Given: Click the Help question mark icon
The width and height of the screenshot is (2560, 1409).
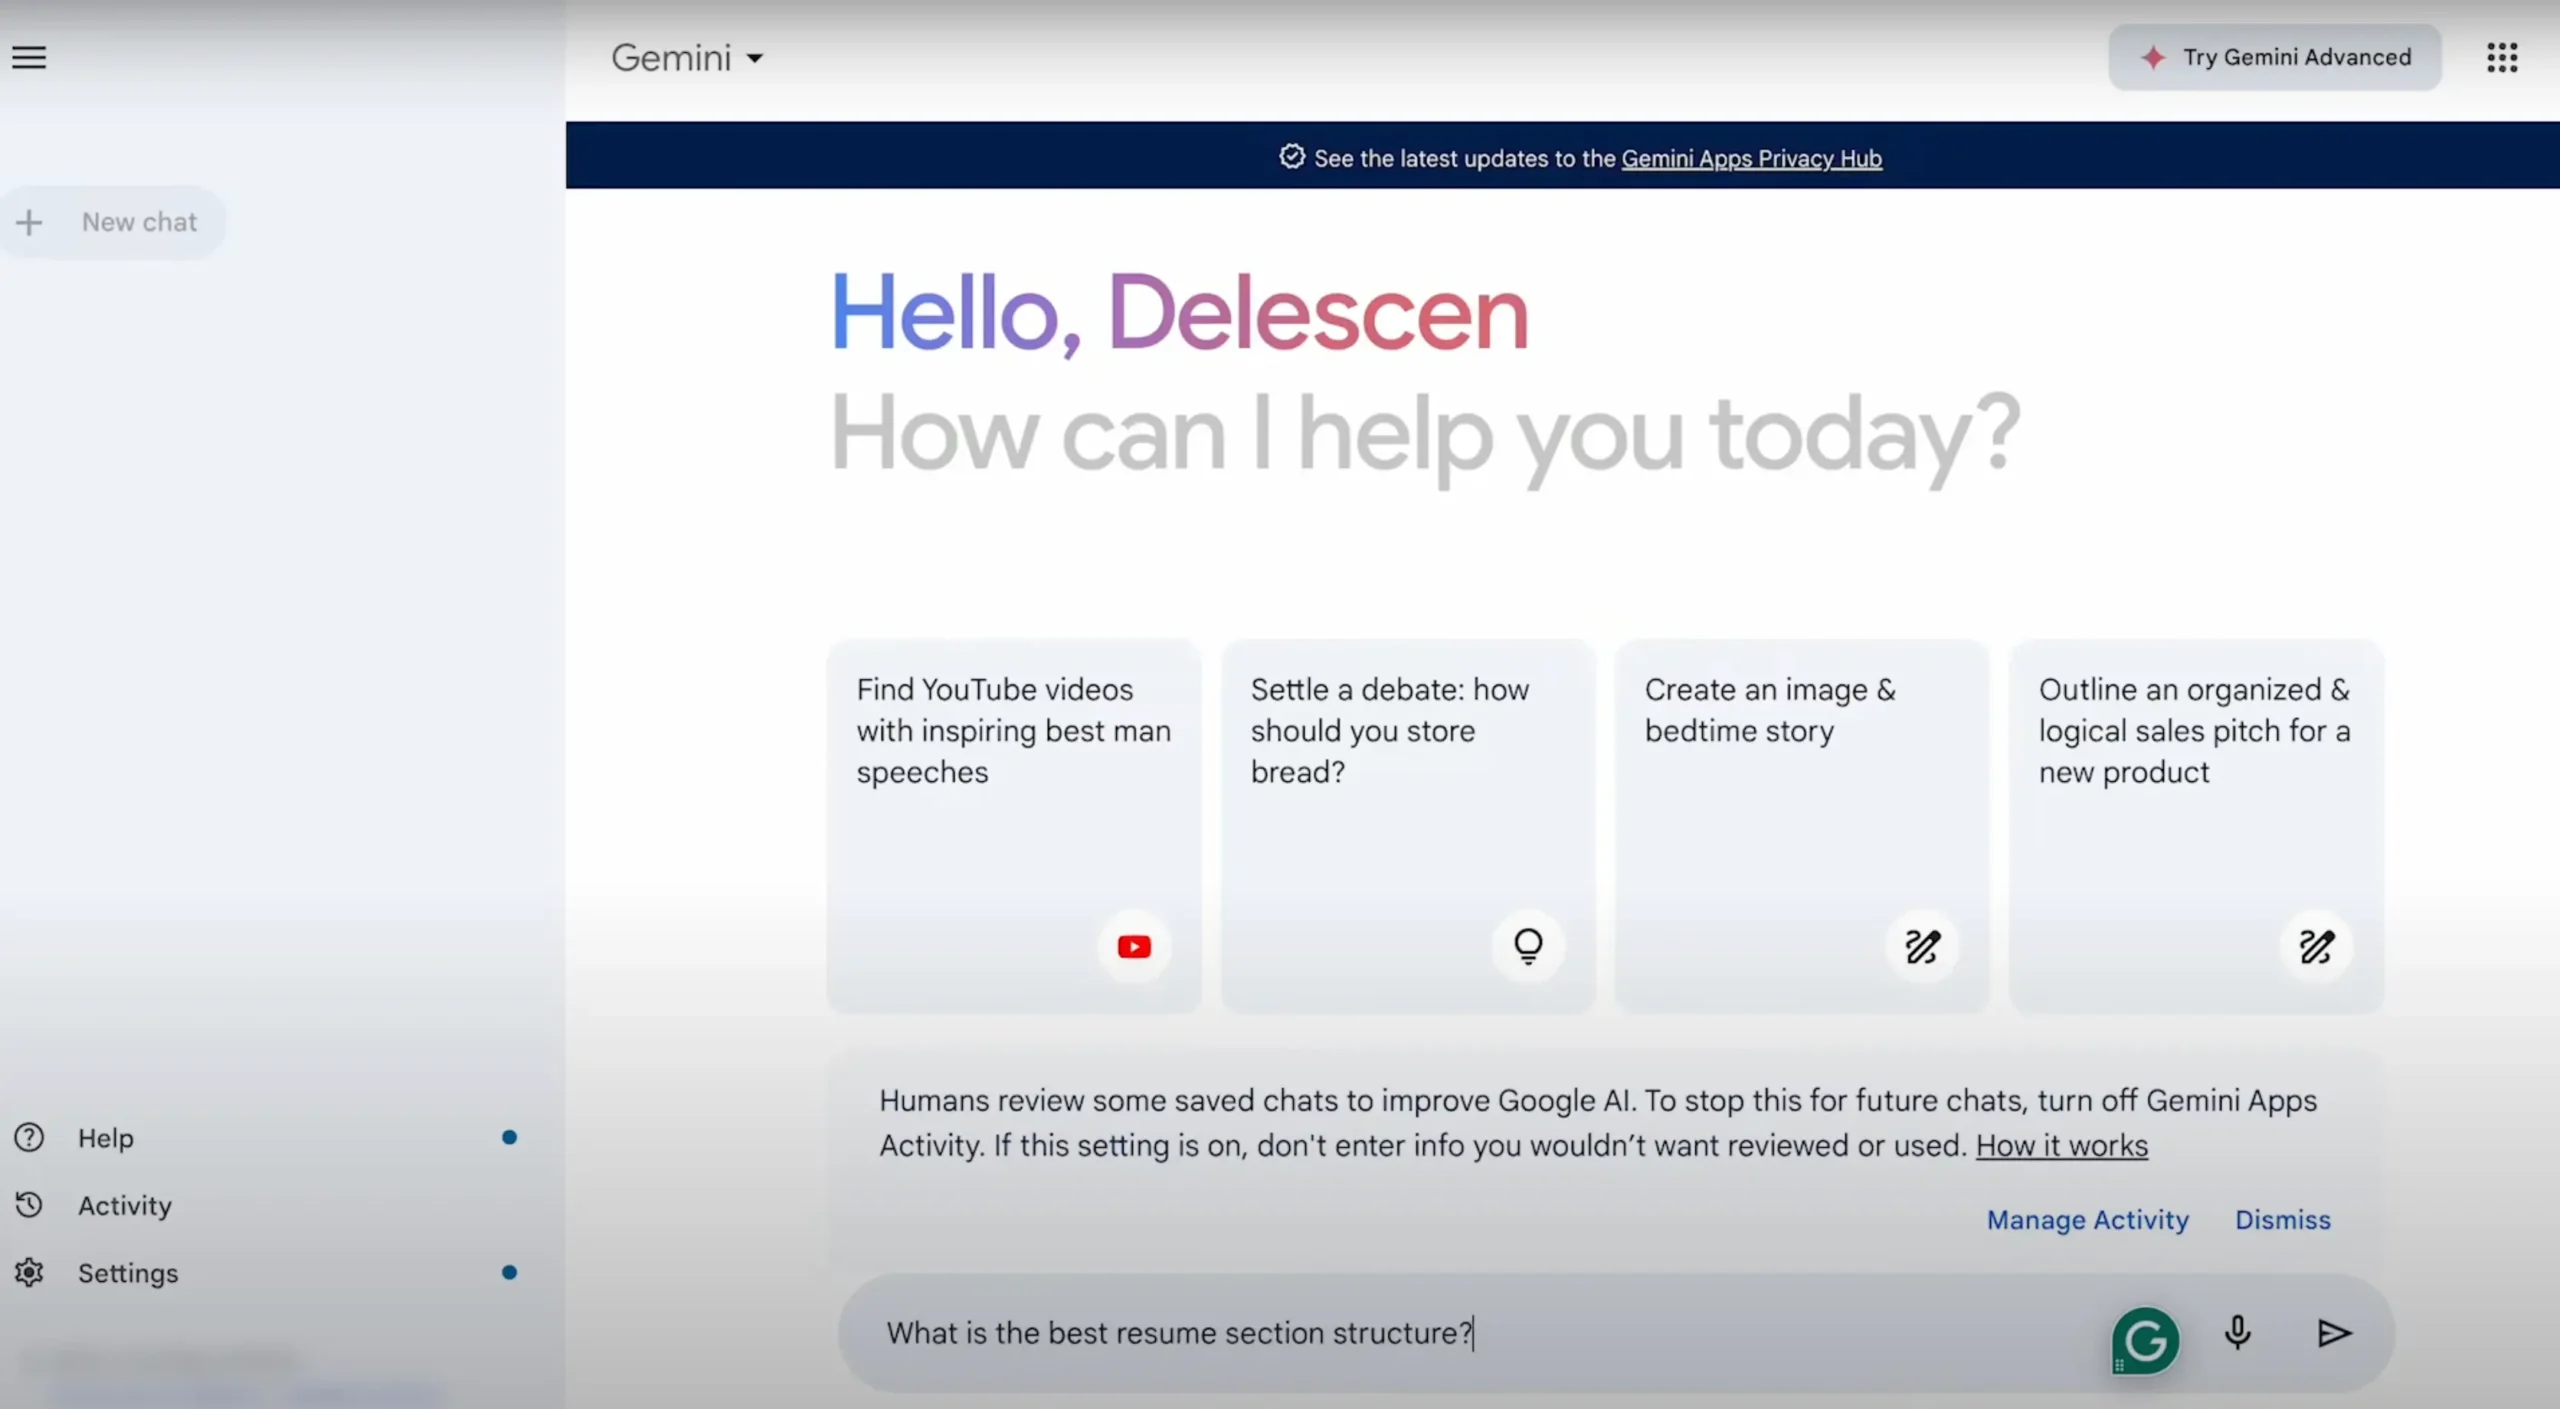Looking at the screenshot, I should [29, 1137].
